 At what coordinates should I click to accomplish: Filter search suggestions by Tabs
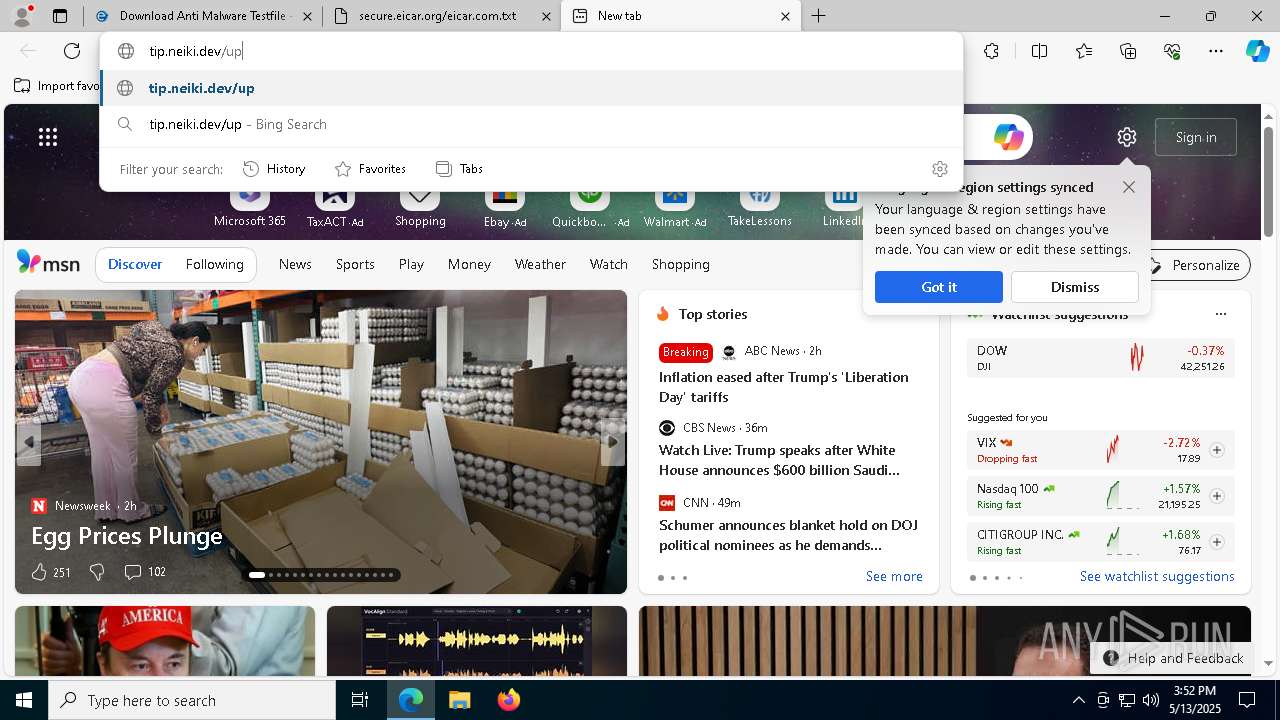459,169
